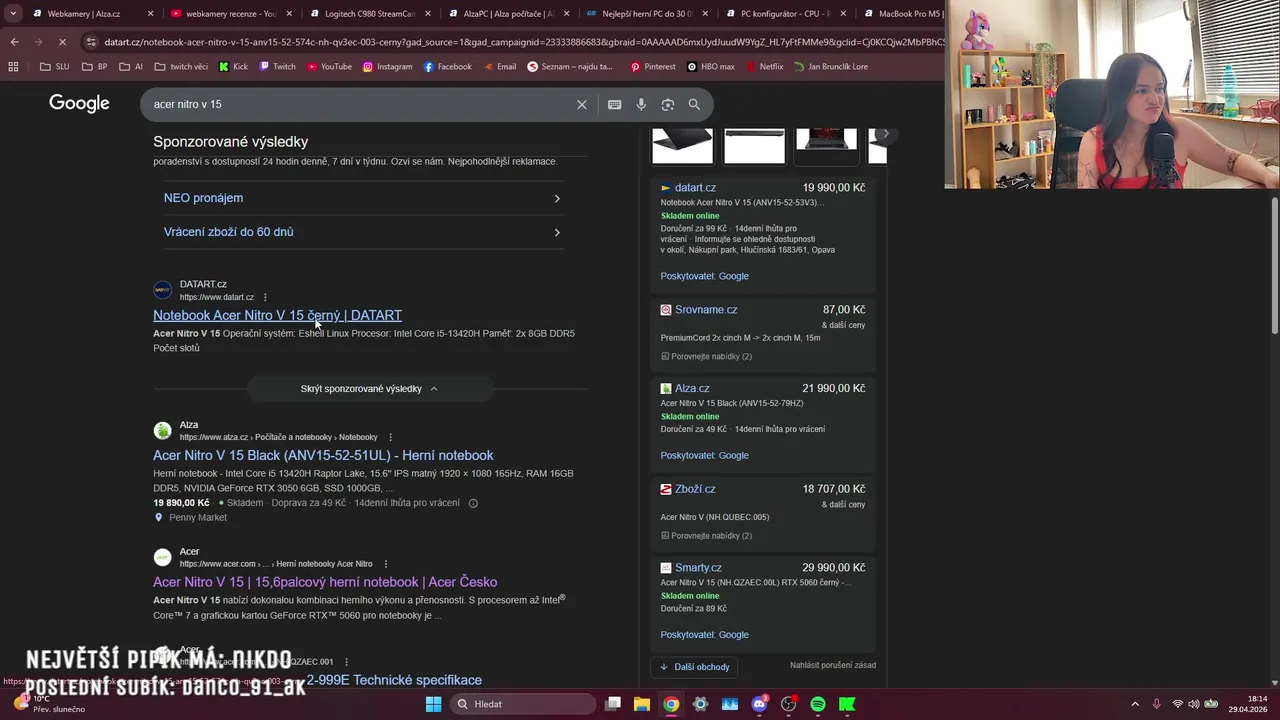The height and width of the screenshot is (720, 1280).
Task: Show hidden system tray icons
Action: click(1134, 704)
